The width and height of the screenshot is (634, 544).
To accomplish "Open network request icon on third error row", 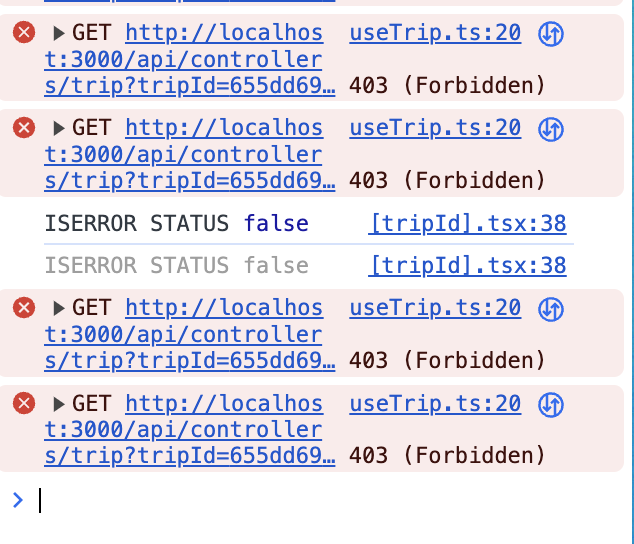I will pos(551,309).
